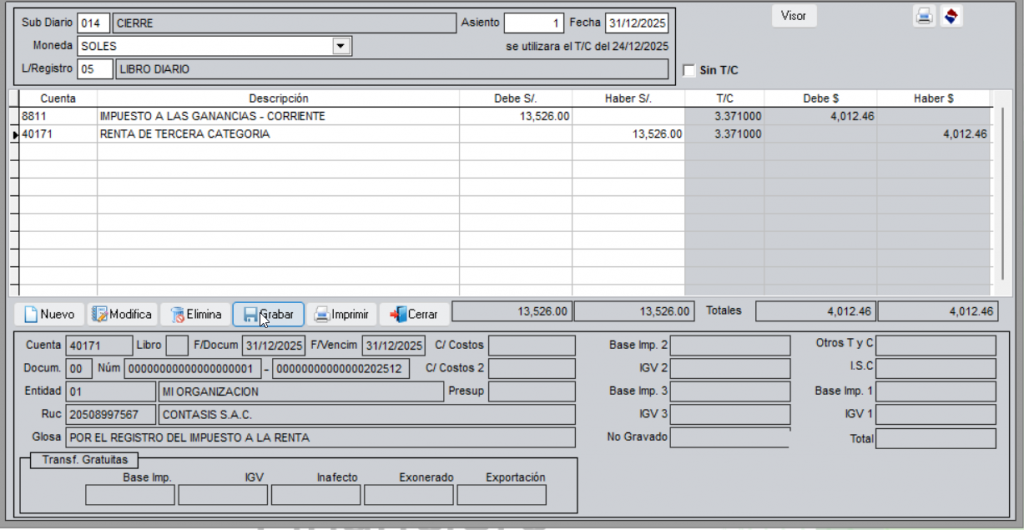Click Debe $ value 4,012.46 in row 8811

pyautogui.click(x=820, y=116)
